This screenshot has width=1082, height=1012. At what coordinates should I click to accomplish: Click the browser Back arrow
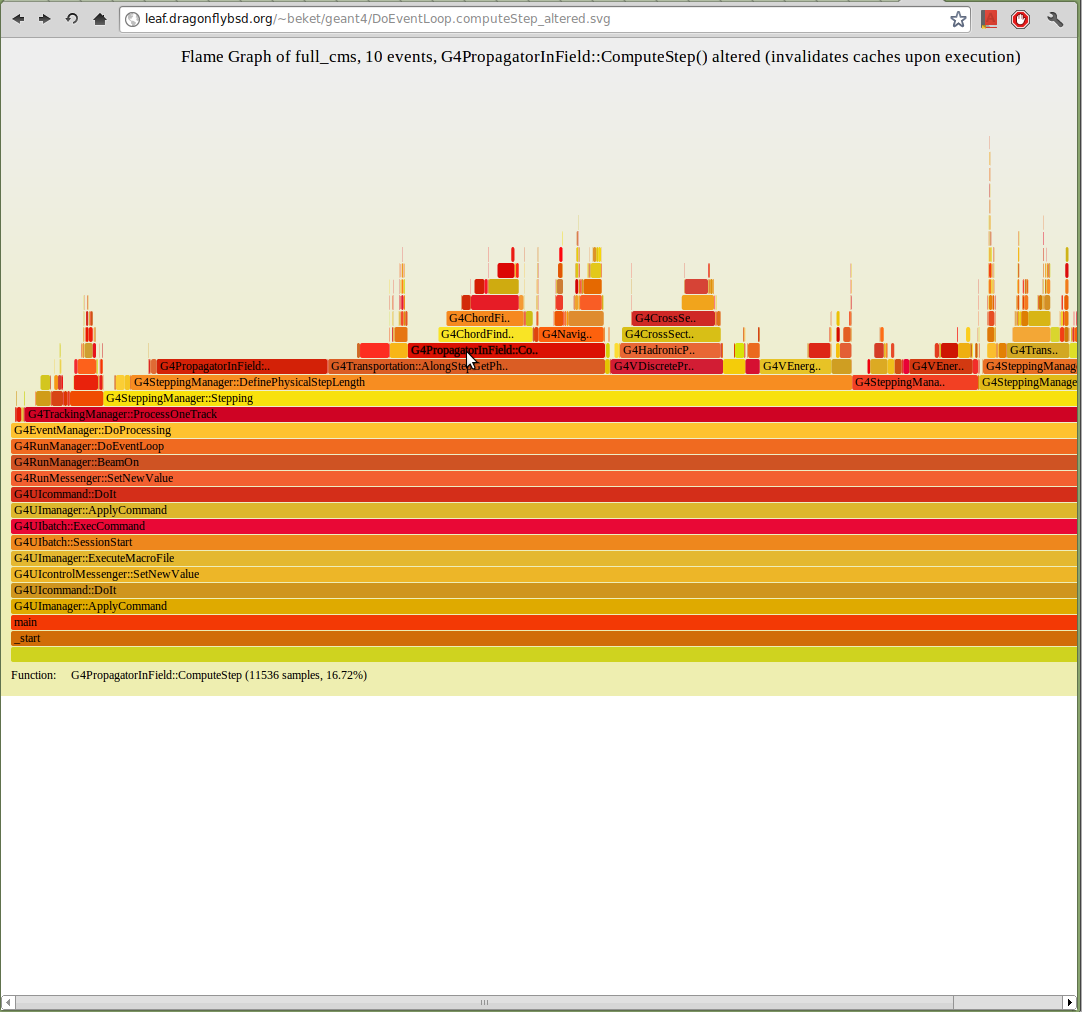click(x=18, y=19)
